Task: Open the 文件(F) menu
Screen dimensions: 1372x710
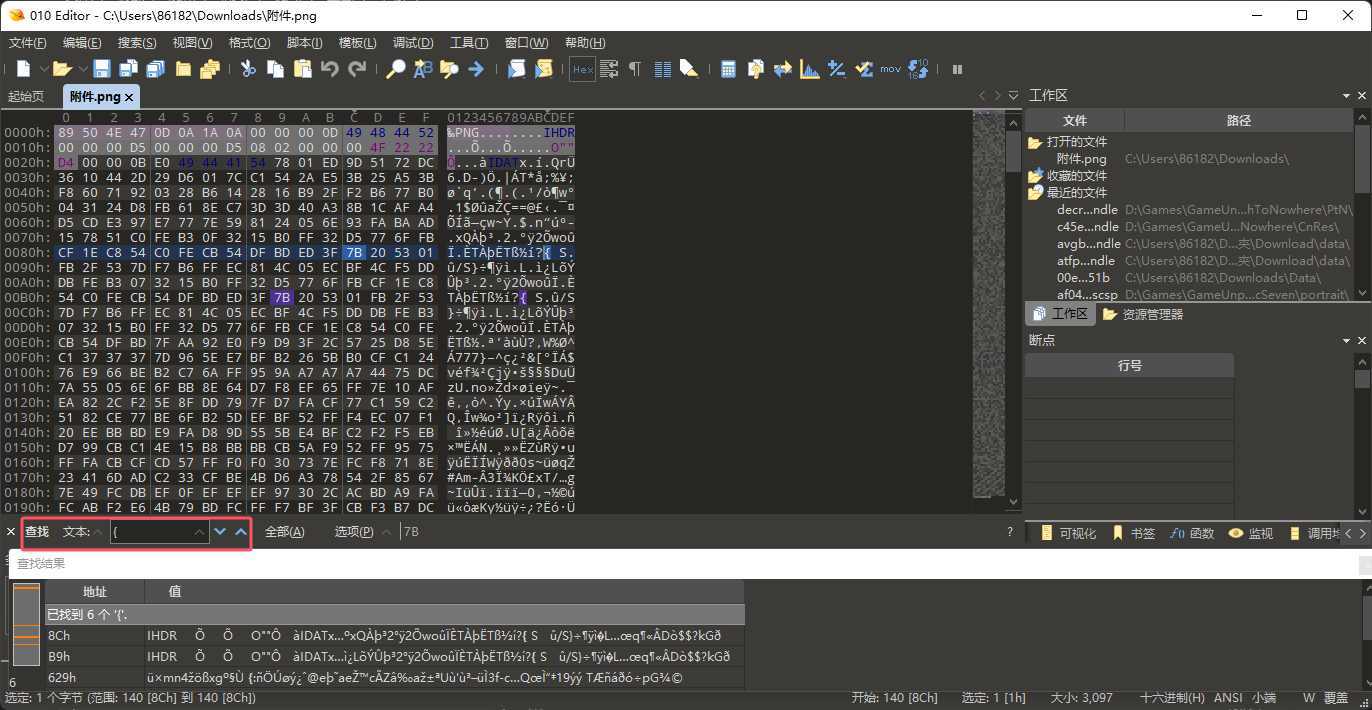Action: click(28, 43)
